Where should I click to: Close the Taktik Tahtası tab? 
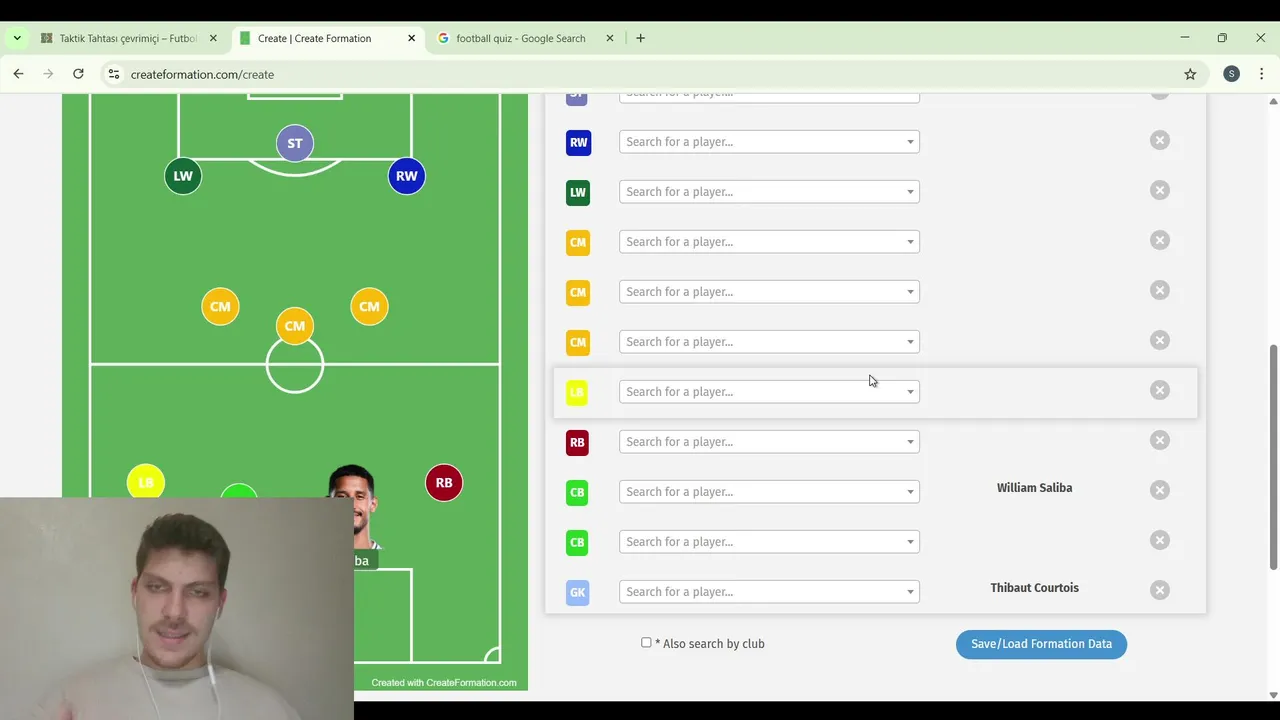pos(213,38)
